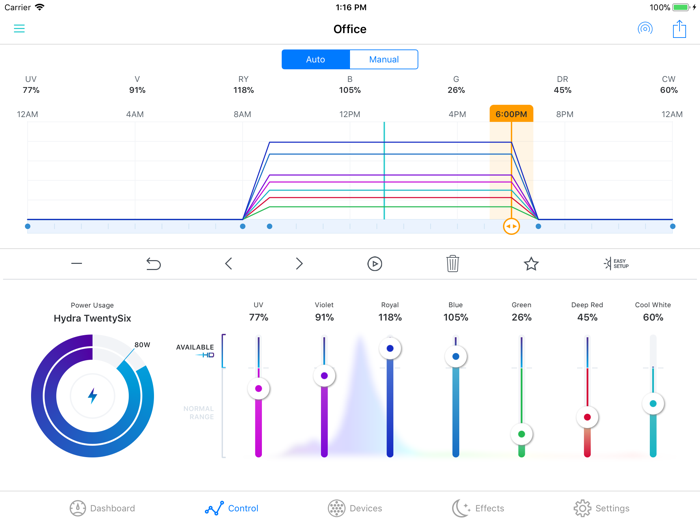This screenshot has height=525, width=700.
Task: Tap the share icon
Action: [679, 29]
